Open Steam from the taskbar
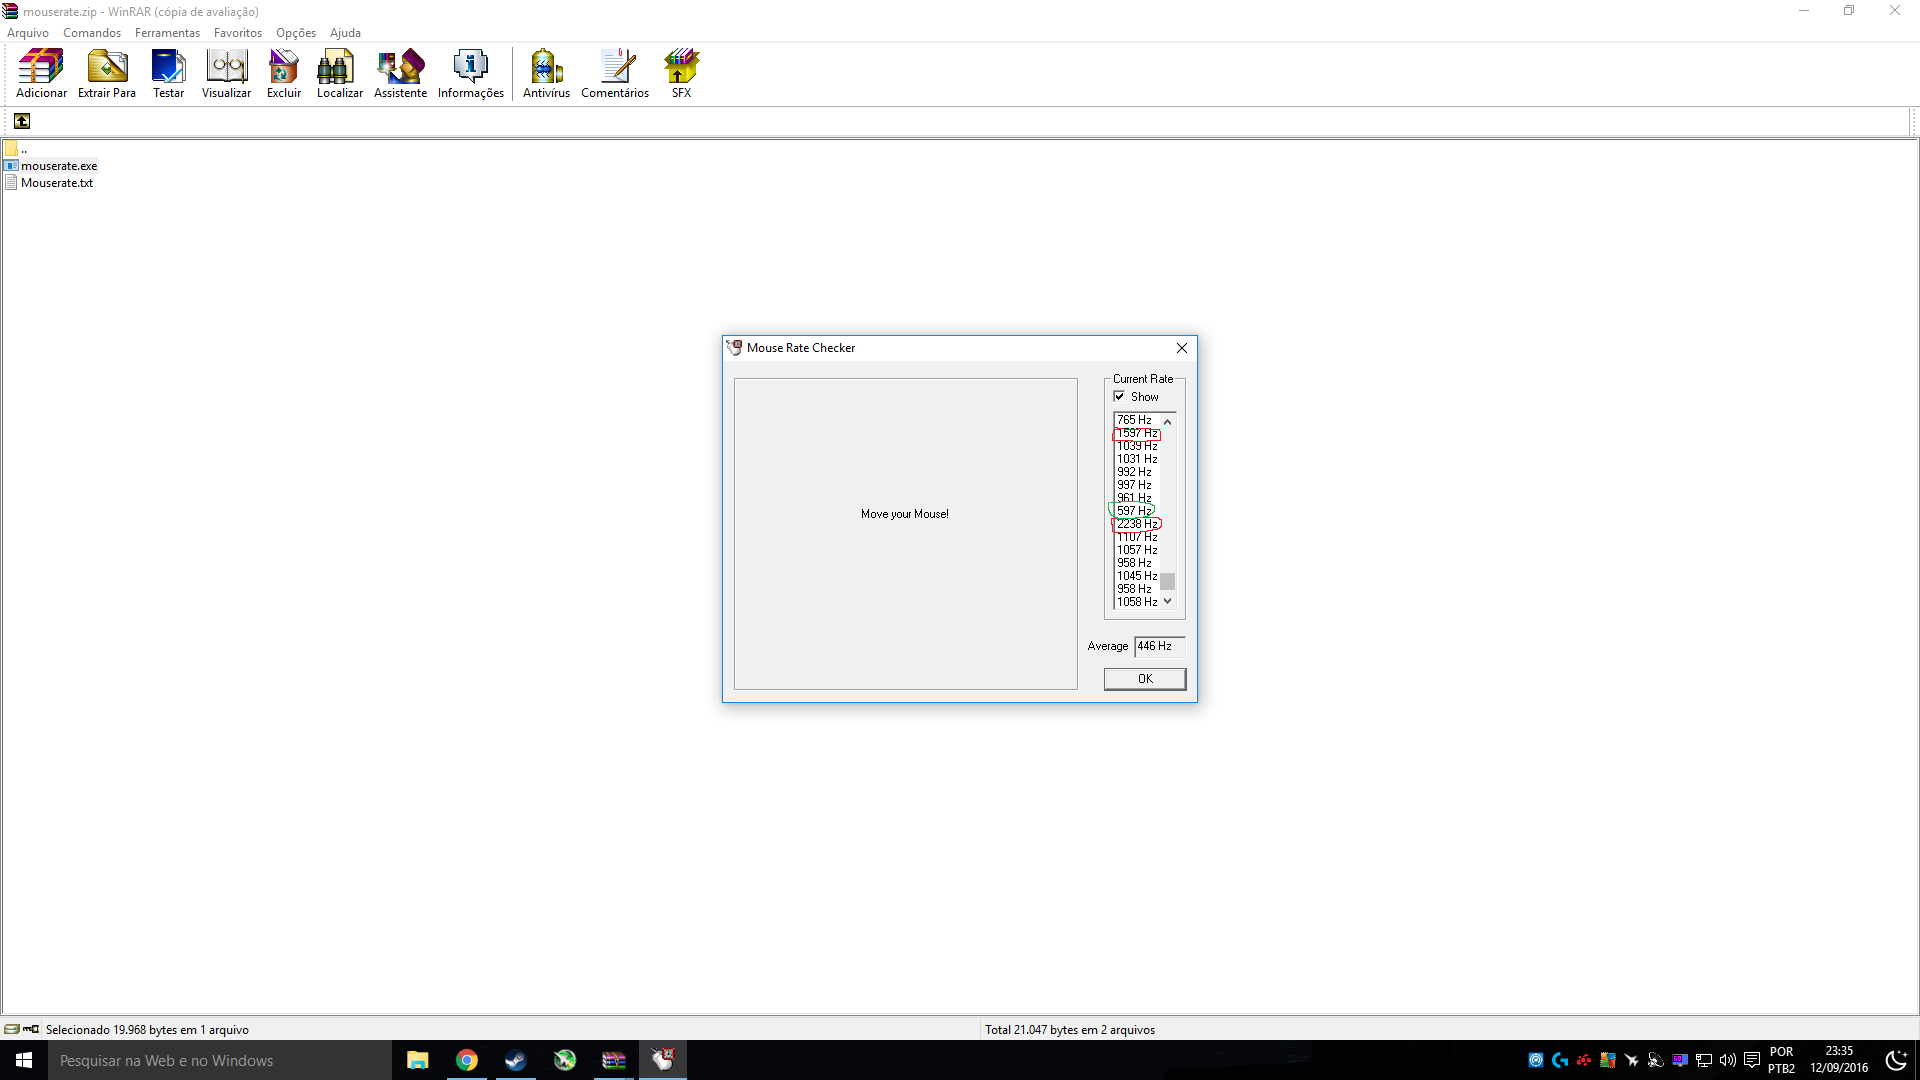Screen dimensions: 1920x1080 pyautogui.click(x=515, y=1060)
